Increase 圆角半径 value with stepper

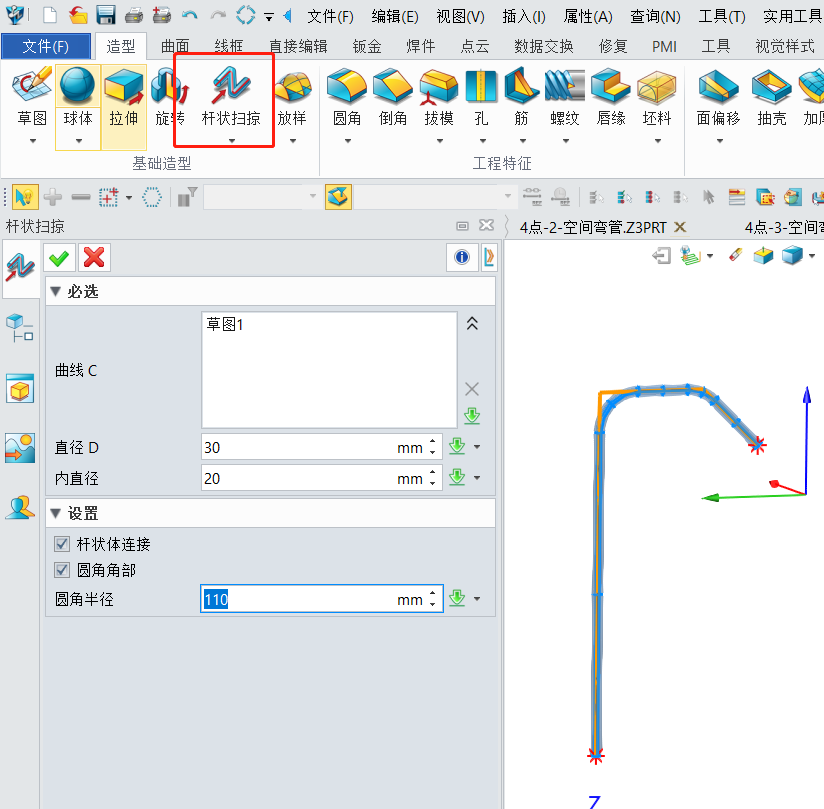432,594
